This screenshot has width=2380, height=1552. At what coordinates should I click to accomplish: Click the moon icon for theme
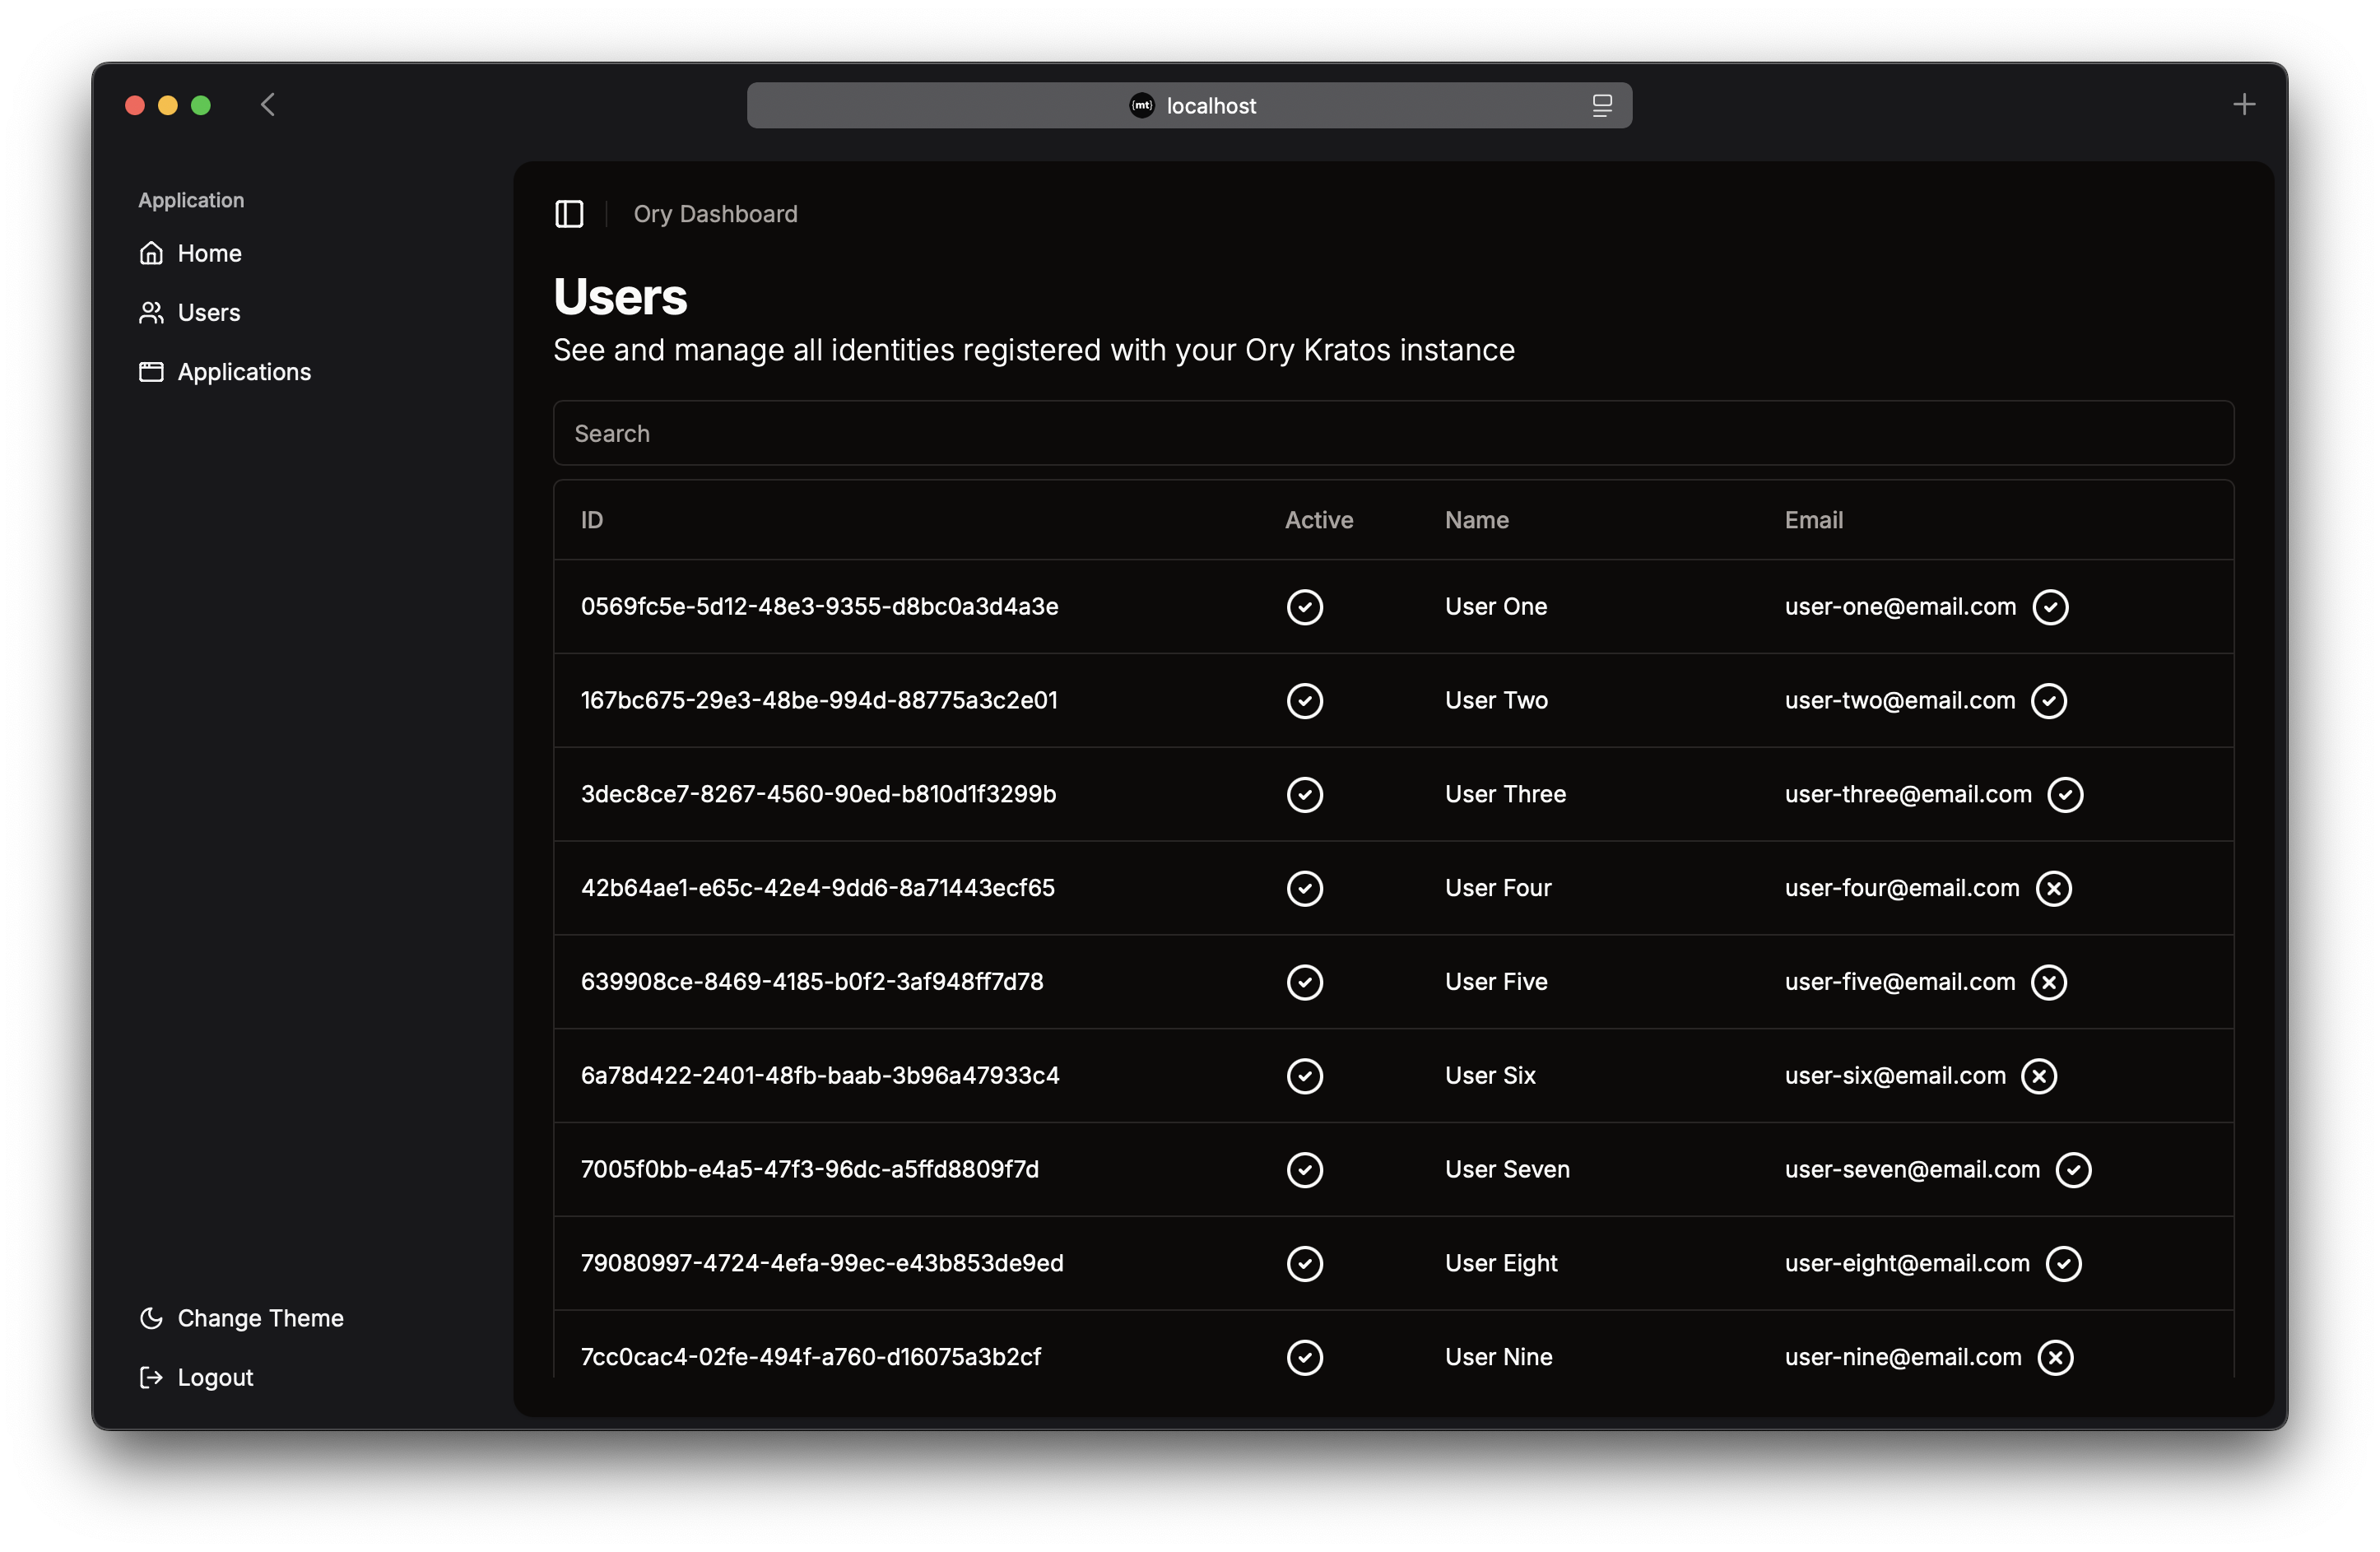pyautogui.click(x=151, y=1318)
